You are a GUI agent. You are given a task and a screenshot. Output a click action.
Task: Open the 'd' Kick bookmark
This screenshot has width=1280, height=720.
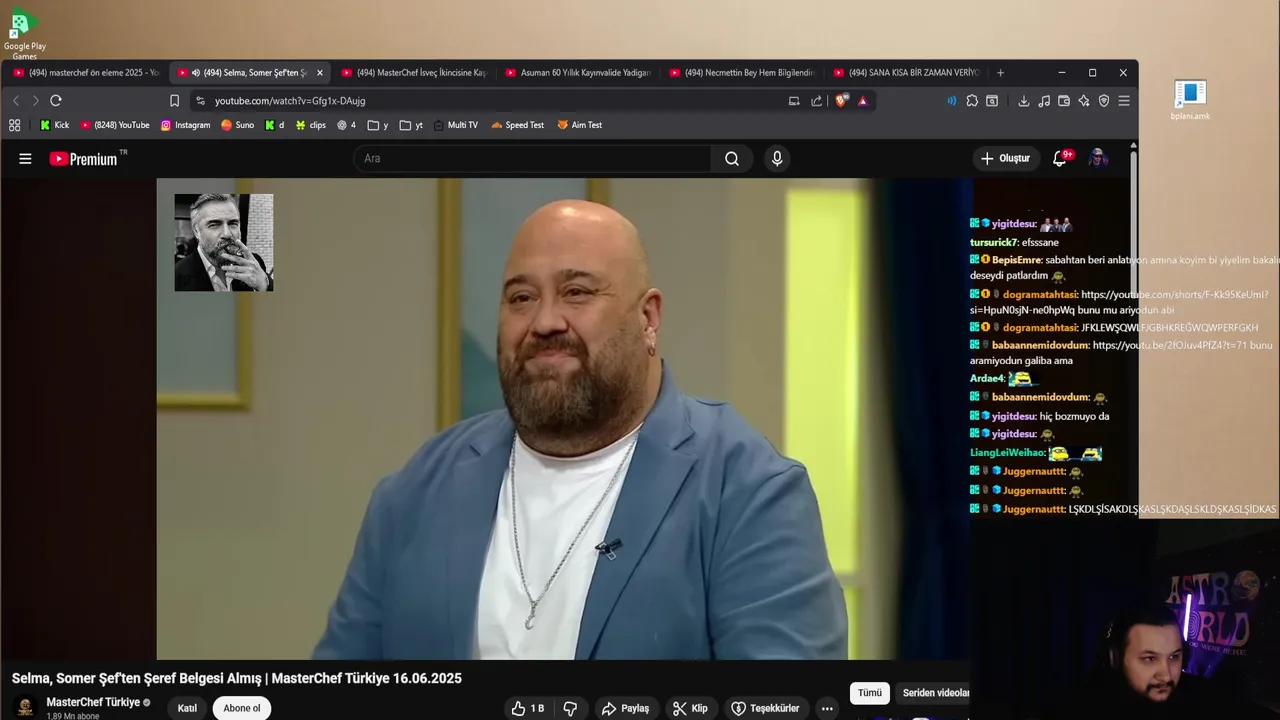pos(274,125)
